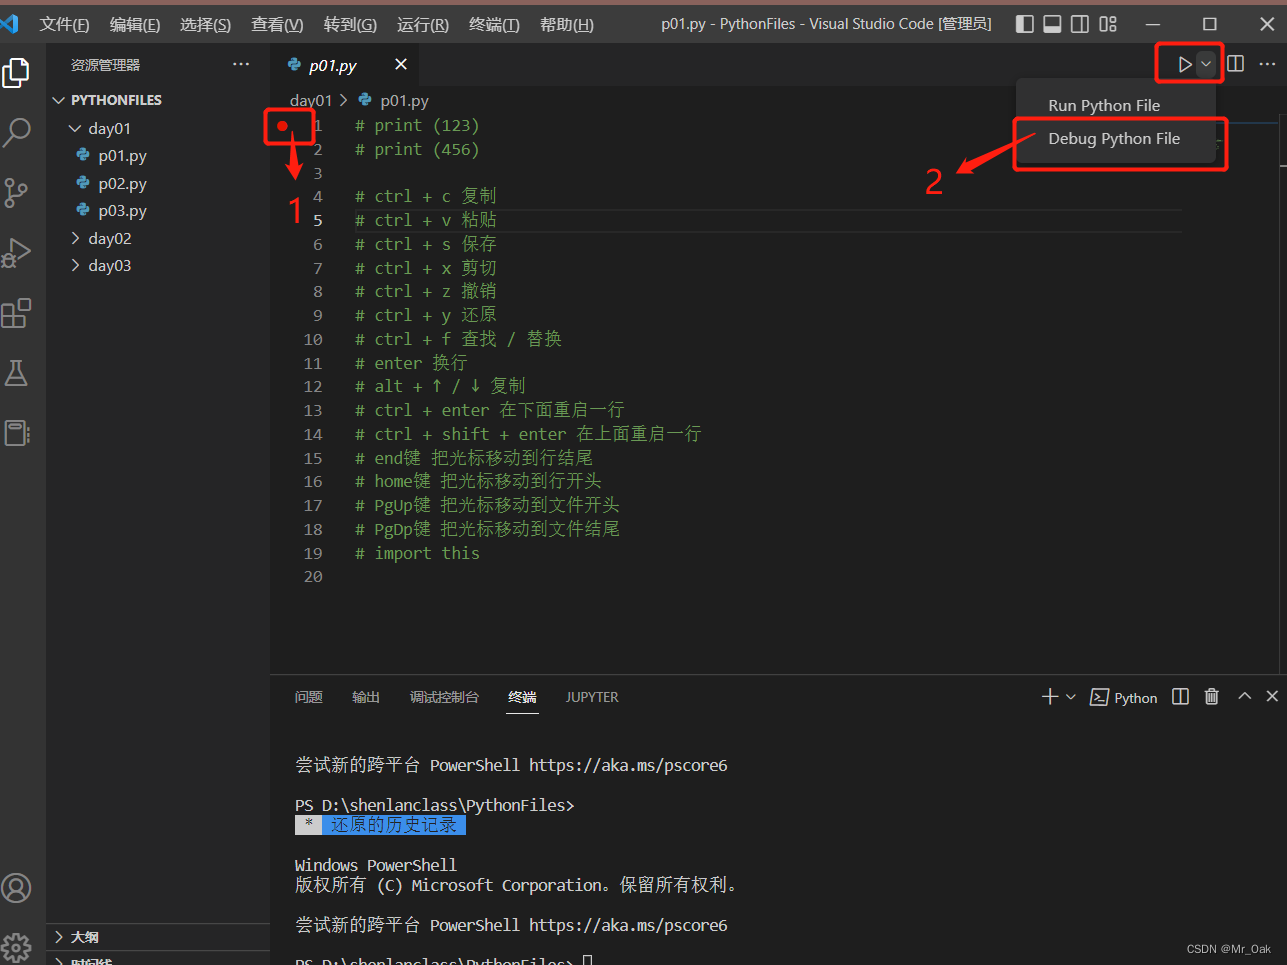This screenshot has width=1287, height=965.
Task: Toggle secondary side bar layout icon
Action: tap(1080, 24)
